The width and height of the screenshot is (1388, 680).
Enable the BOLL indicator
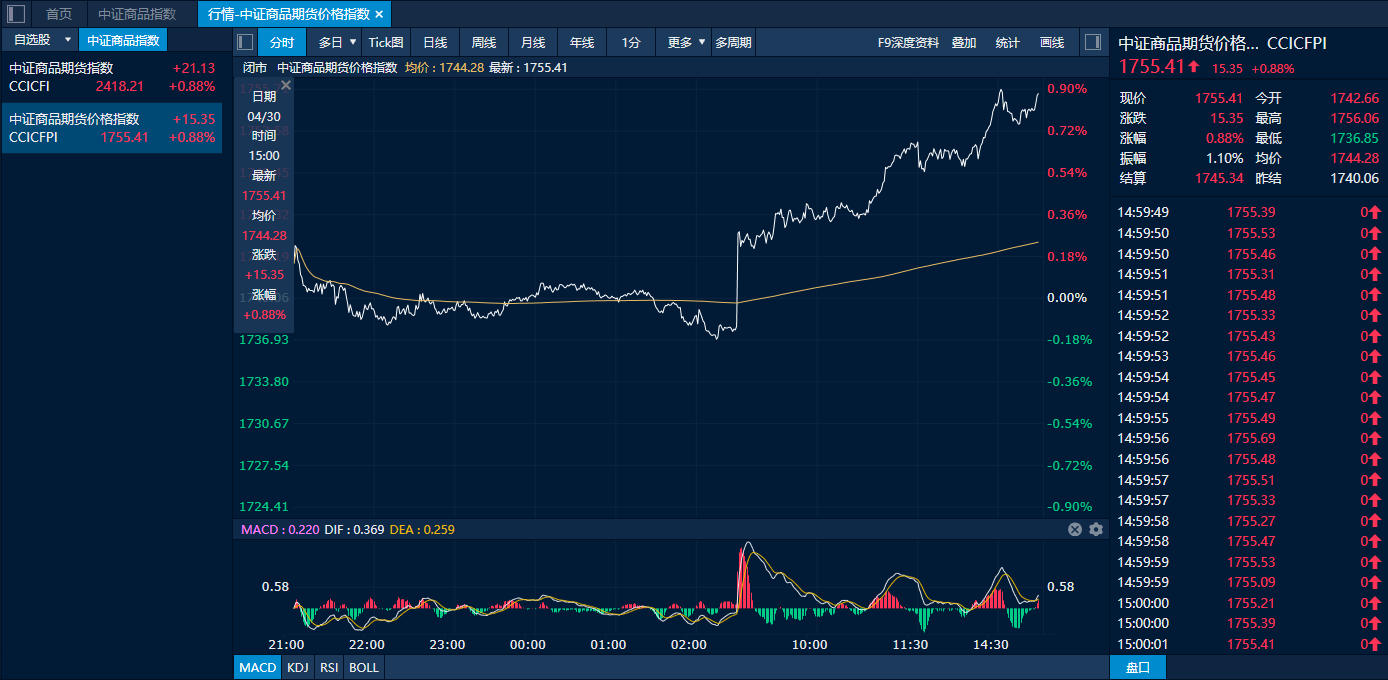(364, 667)
